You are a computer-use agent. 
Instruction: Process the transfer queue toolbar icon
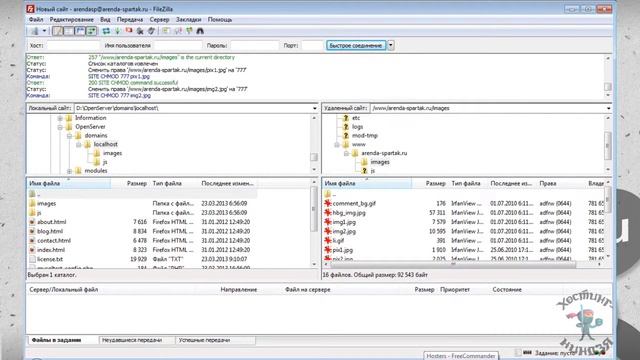tap(118, 31)
